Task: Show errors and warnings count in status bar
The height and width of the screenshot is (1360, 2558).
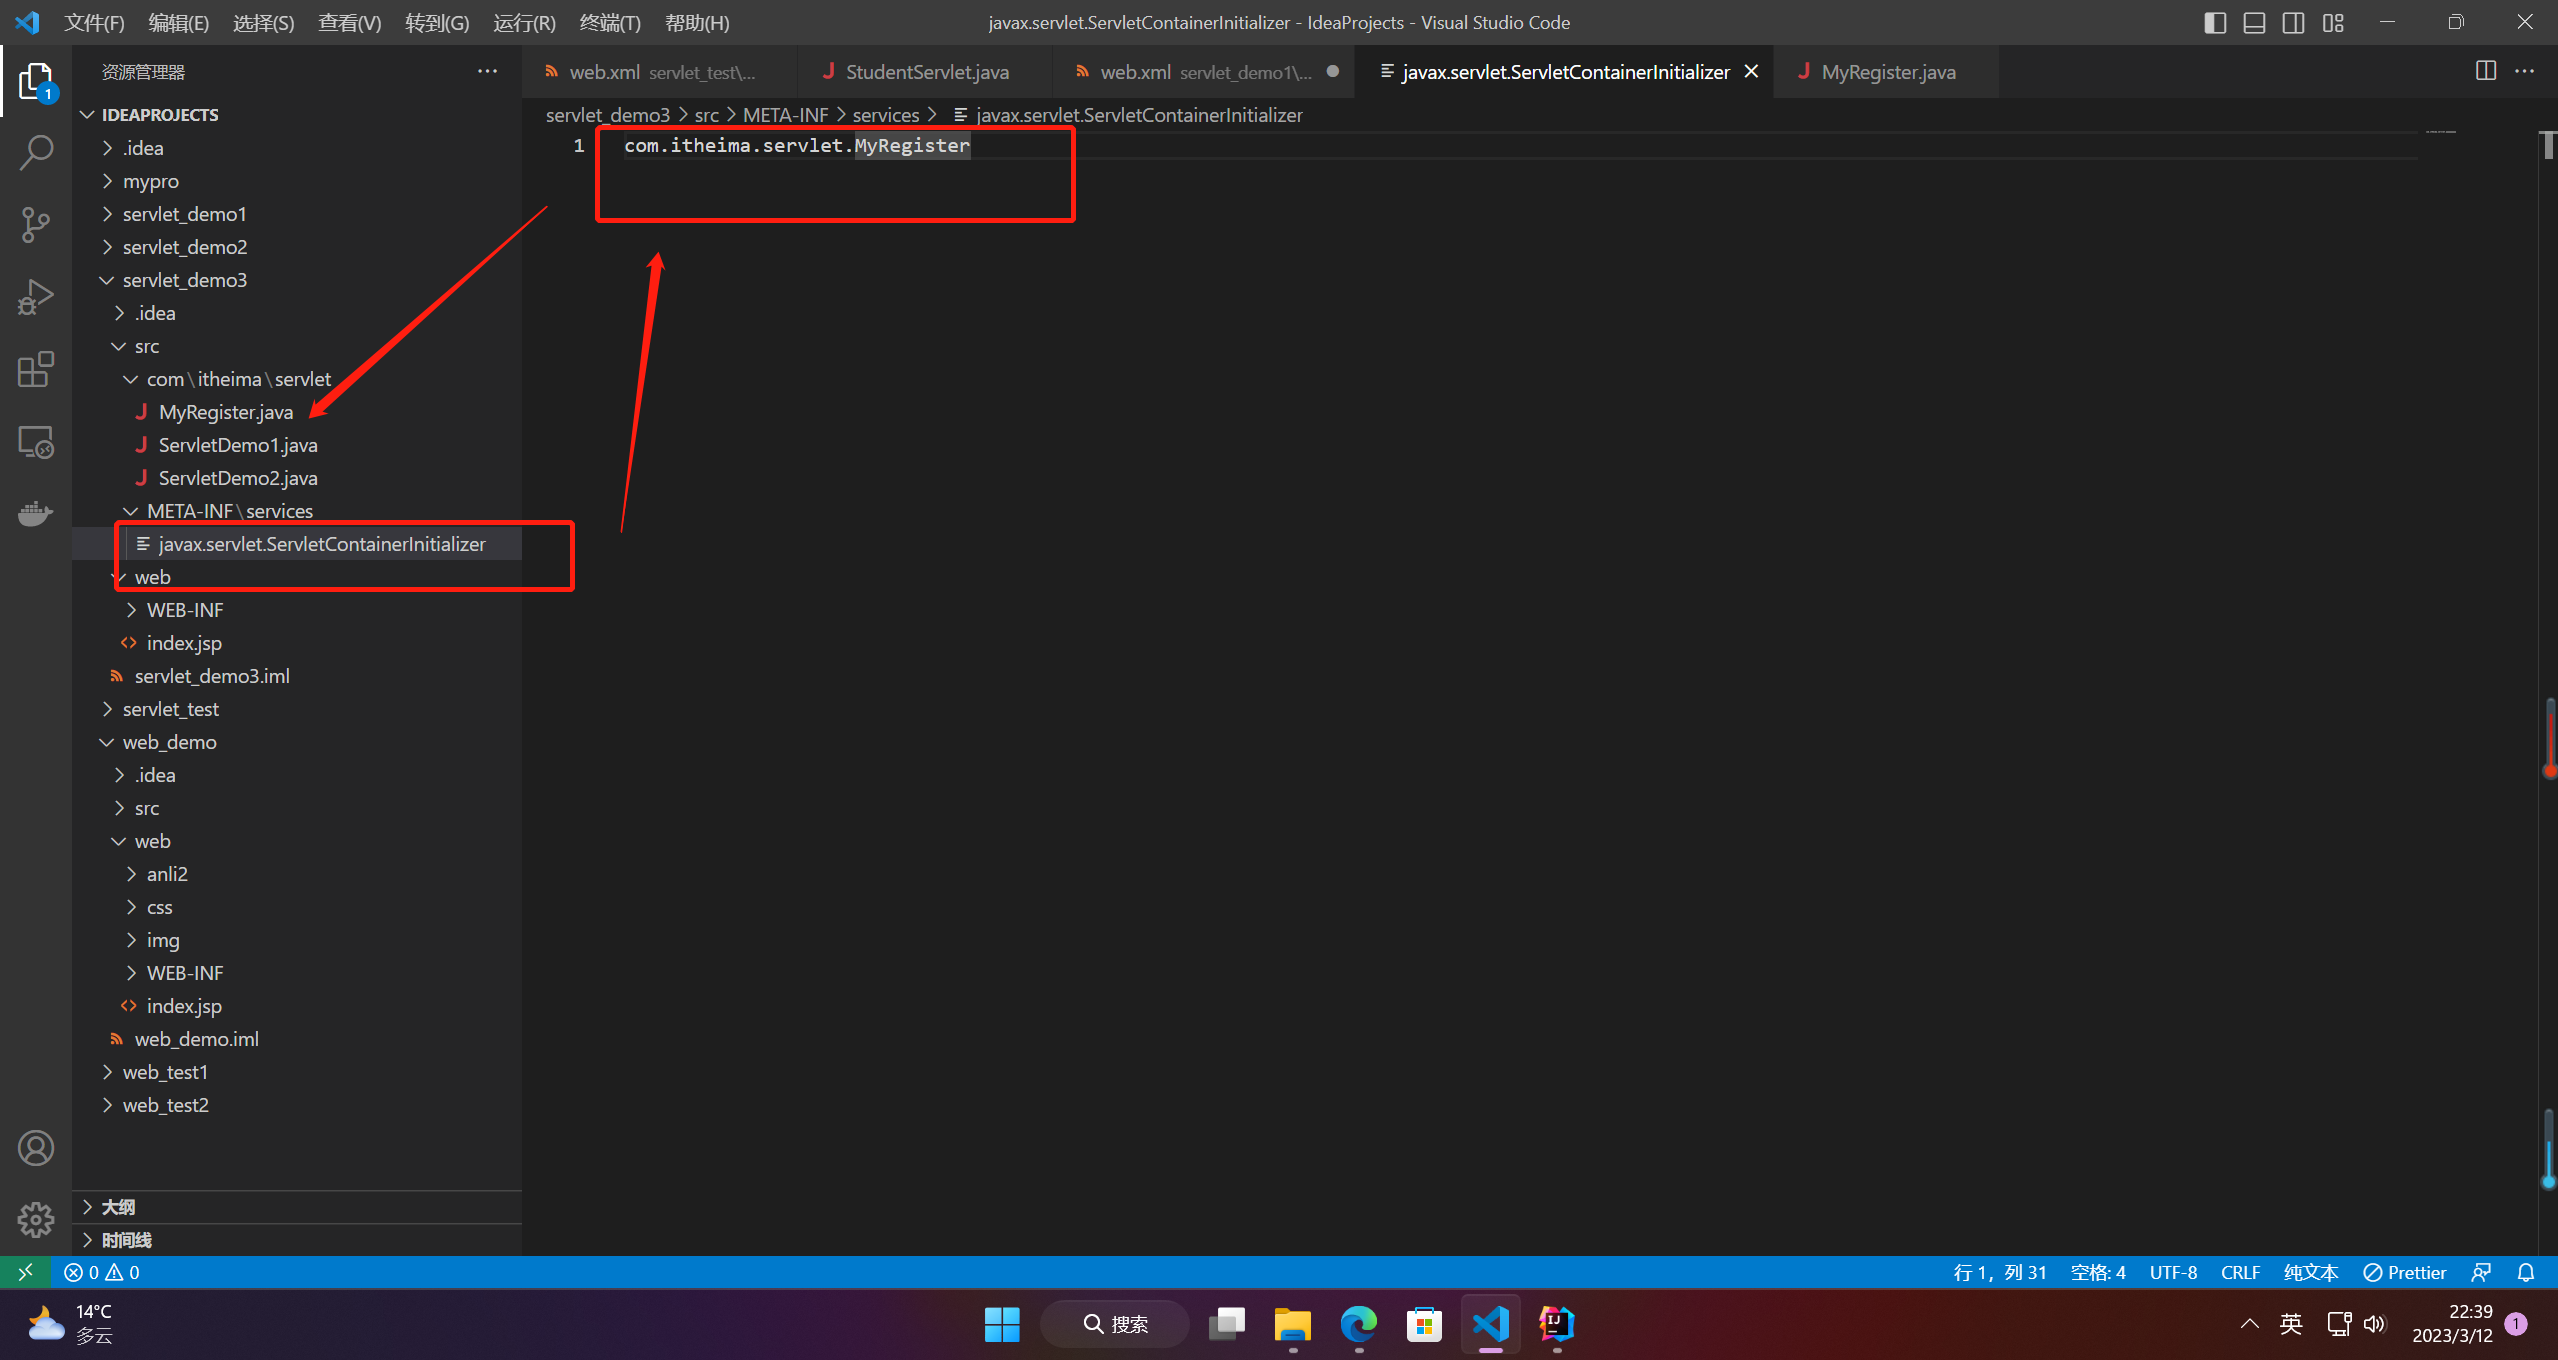Action: point(102,1272)
